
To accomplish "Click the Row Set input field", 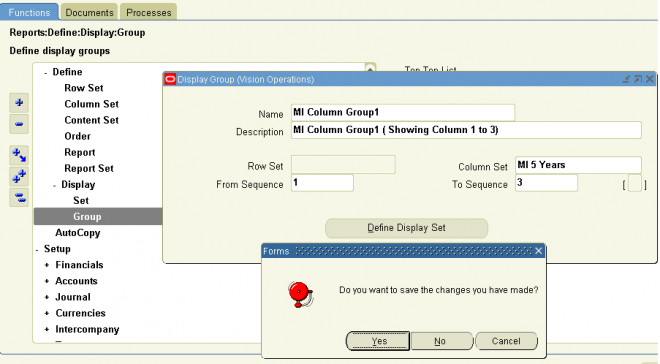I will pyautogui.click(x=343, y=165).
